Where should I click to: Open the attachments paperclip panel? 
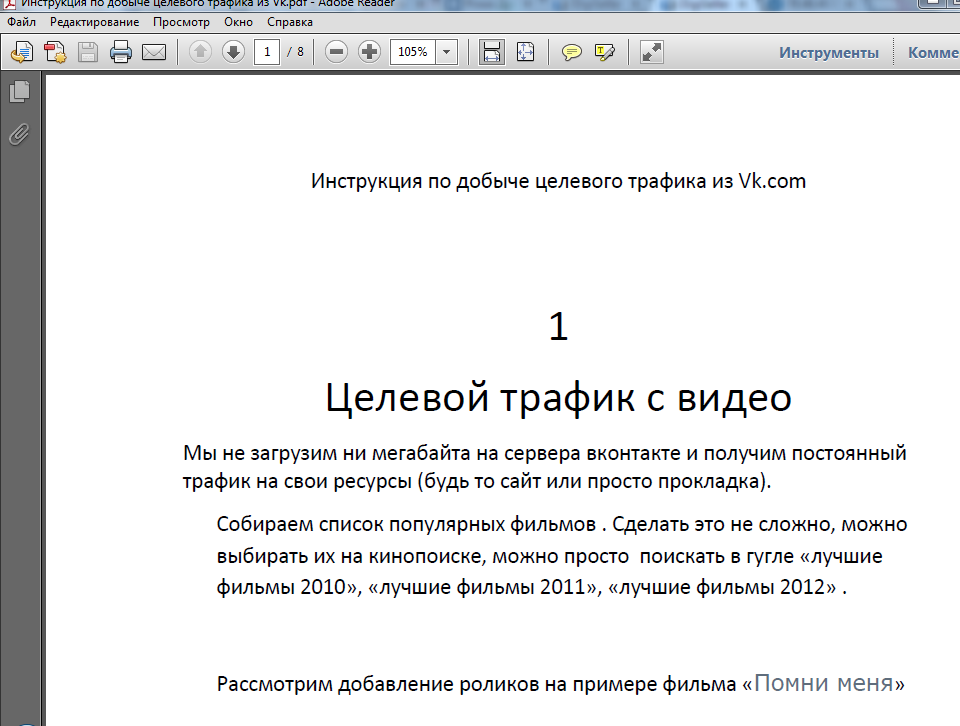(19, 135)
